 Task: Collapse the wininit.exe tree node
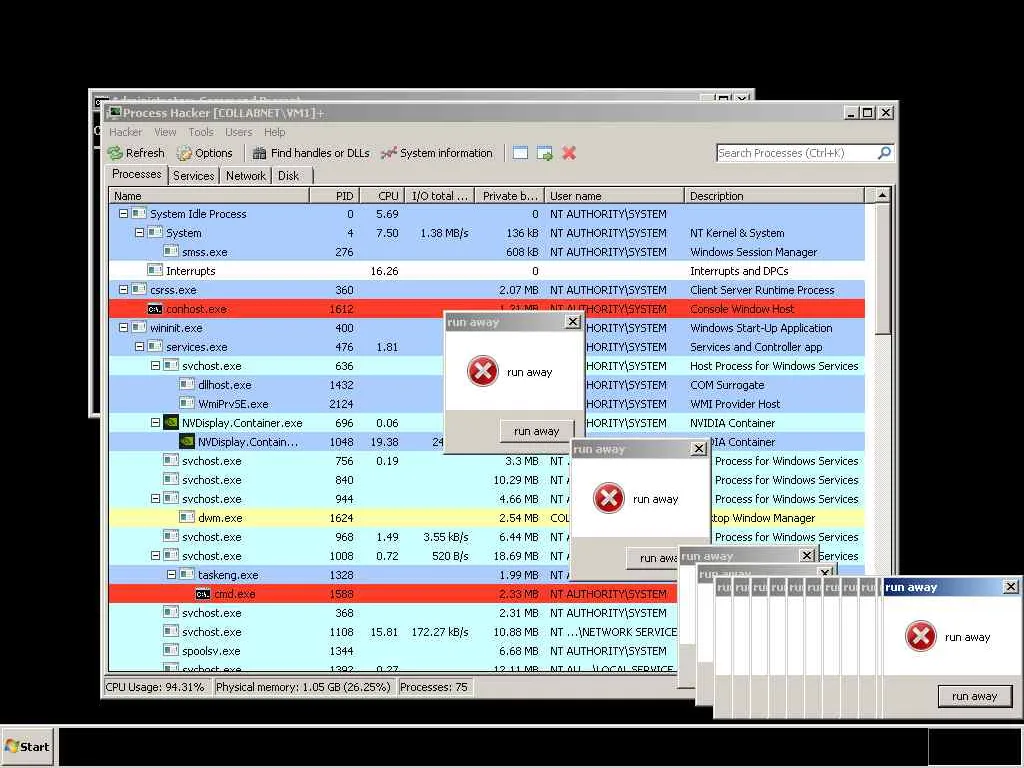(x=123, y=328)
